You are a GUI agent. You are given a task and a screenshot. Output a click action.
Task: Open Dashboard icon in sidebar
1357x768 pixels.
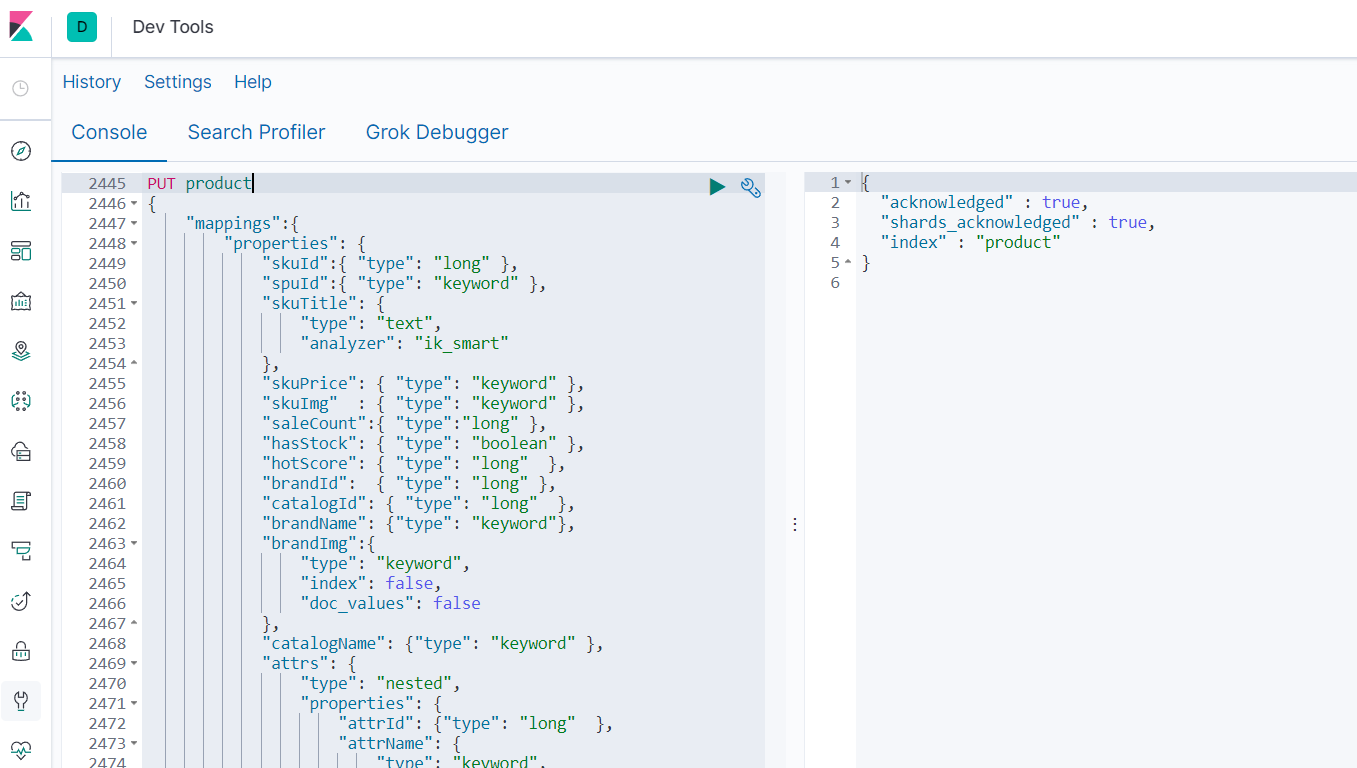[x=21, y=251]
